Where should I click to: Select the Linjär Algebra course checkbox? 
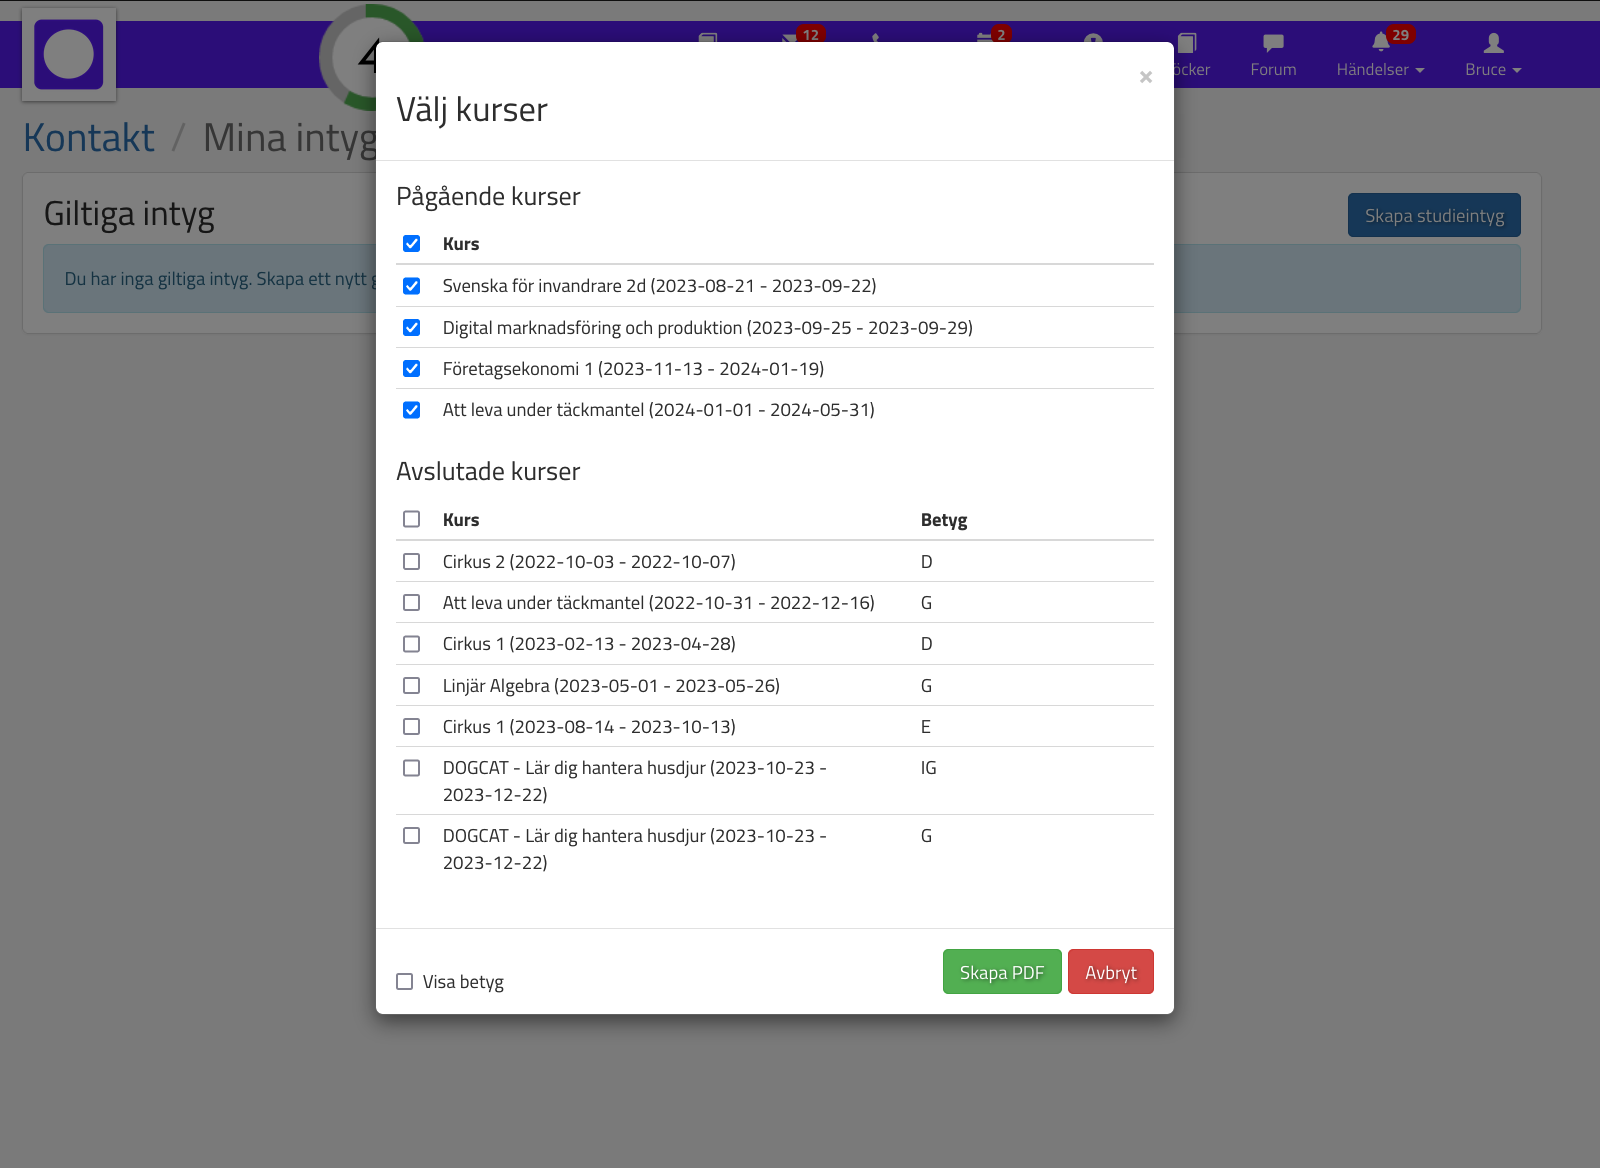click(x=411, y=686)
